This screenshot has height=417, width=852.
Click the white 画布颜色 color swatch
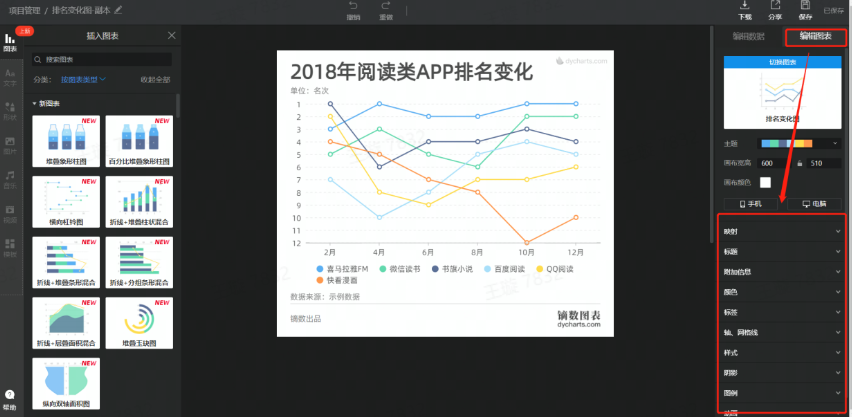765,182
